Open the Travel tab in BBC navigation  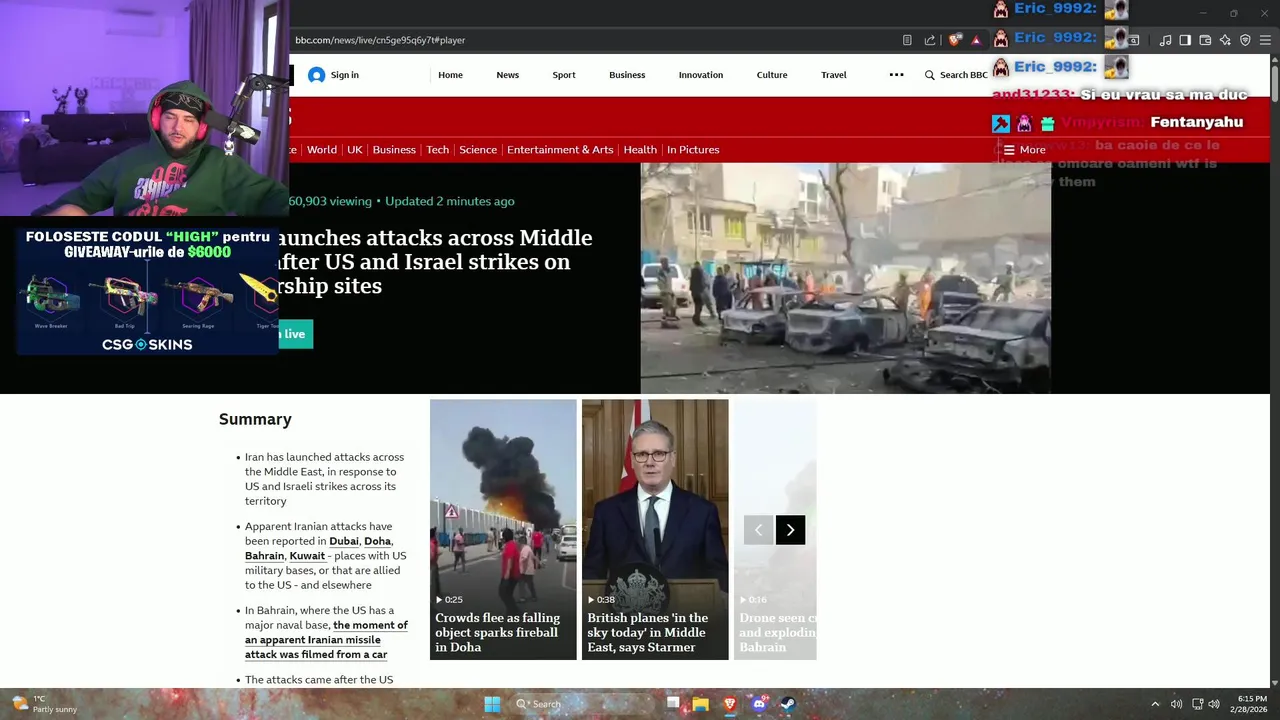(x=834, y=75)
